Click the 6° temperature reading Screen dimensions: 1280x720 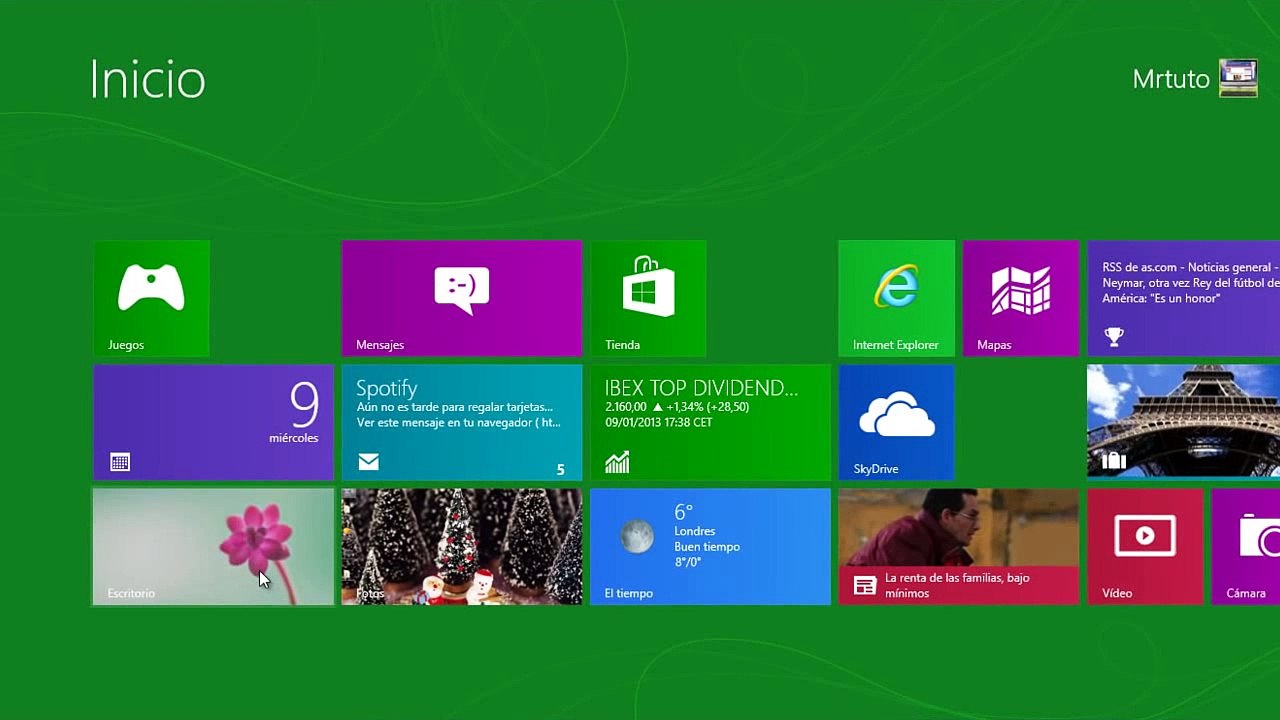[684, 512]
